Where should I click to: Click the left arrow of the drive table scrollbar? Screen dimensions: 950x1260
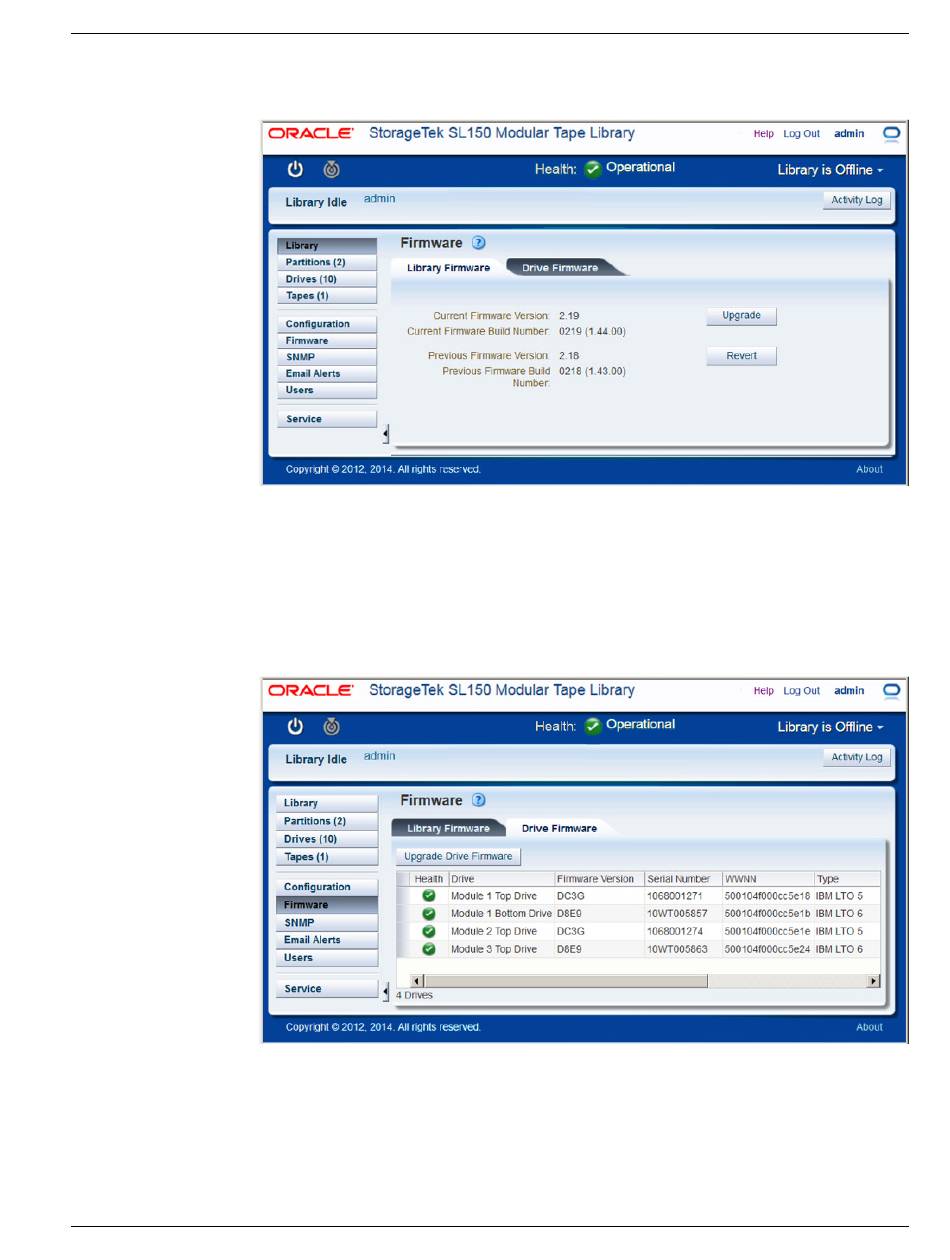click(418, 981)
